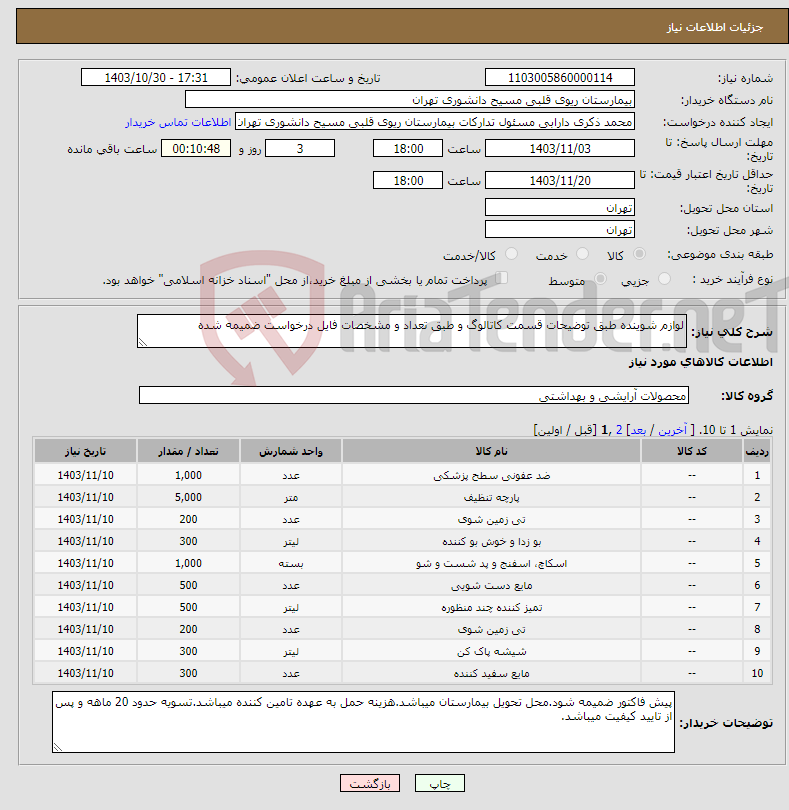The image size is (789, 810).
Task: Click the ایجاد کننده درخواست field
Action: tap(435, 122)
